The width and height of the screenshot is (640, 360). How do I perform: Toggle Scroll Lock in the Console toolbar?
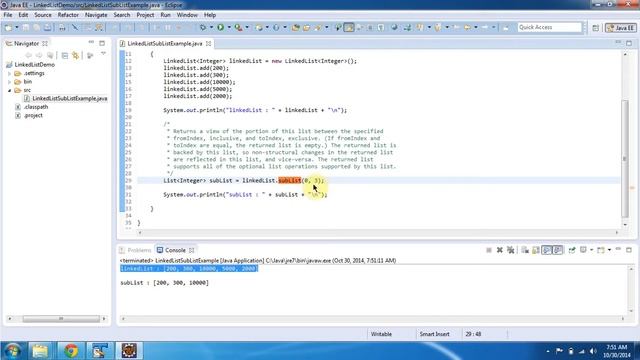(x=536, y=250)
